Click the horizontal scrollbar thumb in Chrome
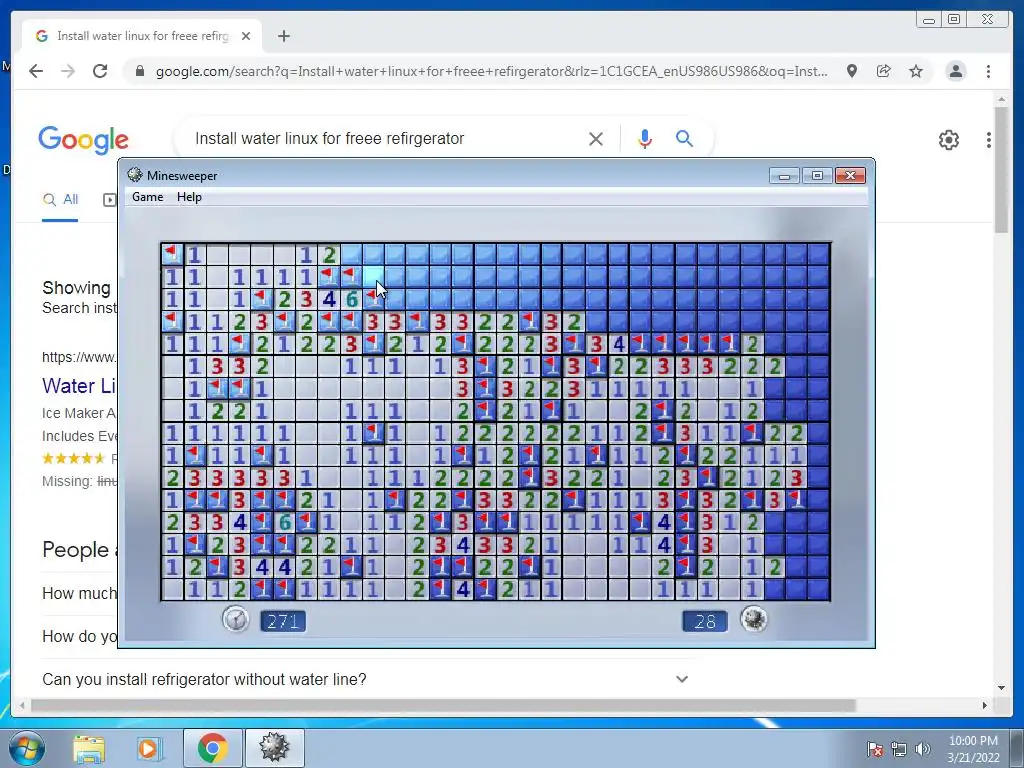Viewport: 1024px width, 768px height. (443, 705)
